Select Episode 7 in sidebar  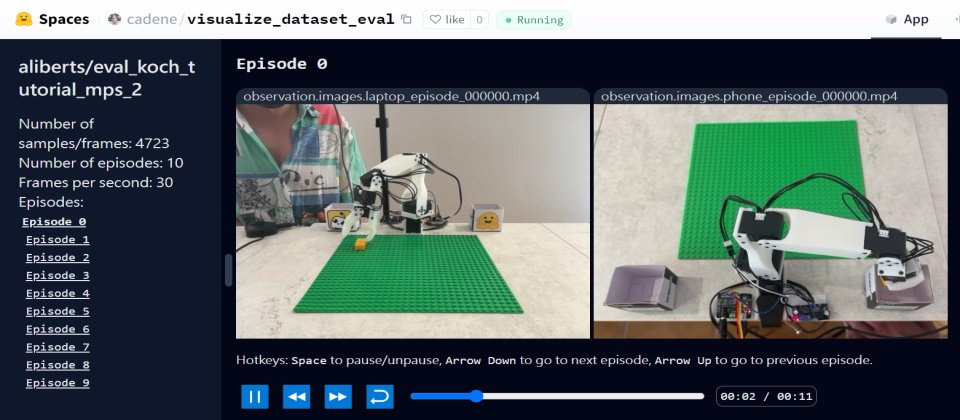tap(58, 347)
